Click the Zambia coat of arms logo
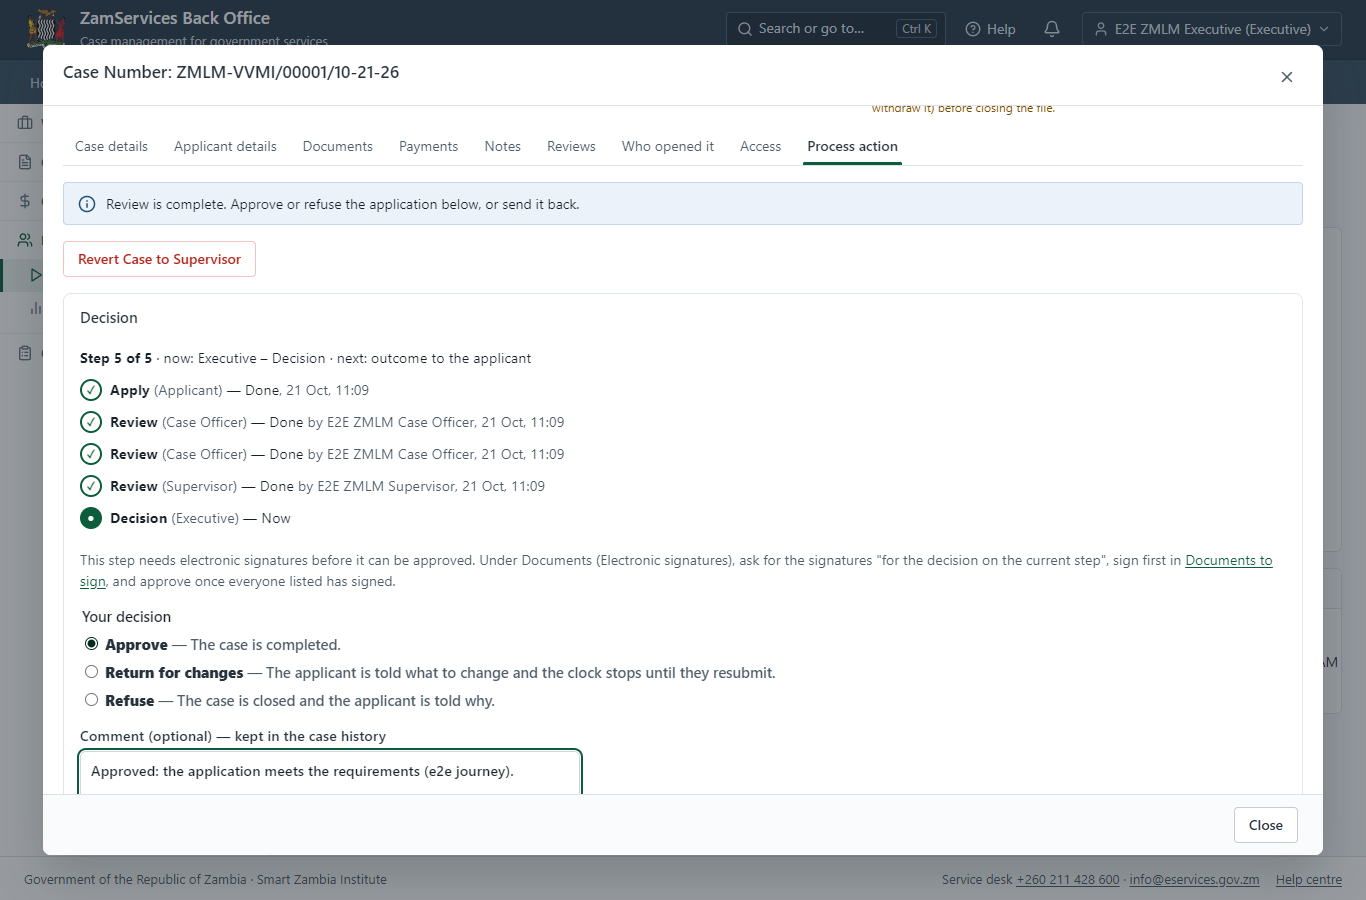Viewport: 1366px width, 900px height. click(46, 27)
